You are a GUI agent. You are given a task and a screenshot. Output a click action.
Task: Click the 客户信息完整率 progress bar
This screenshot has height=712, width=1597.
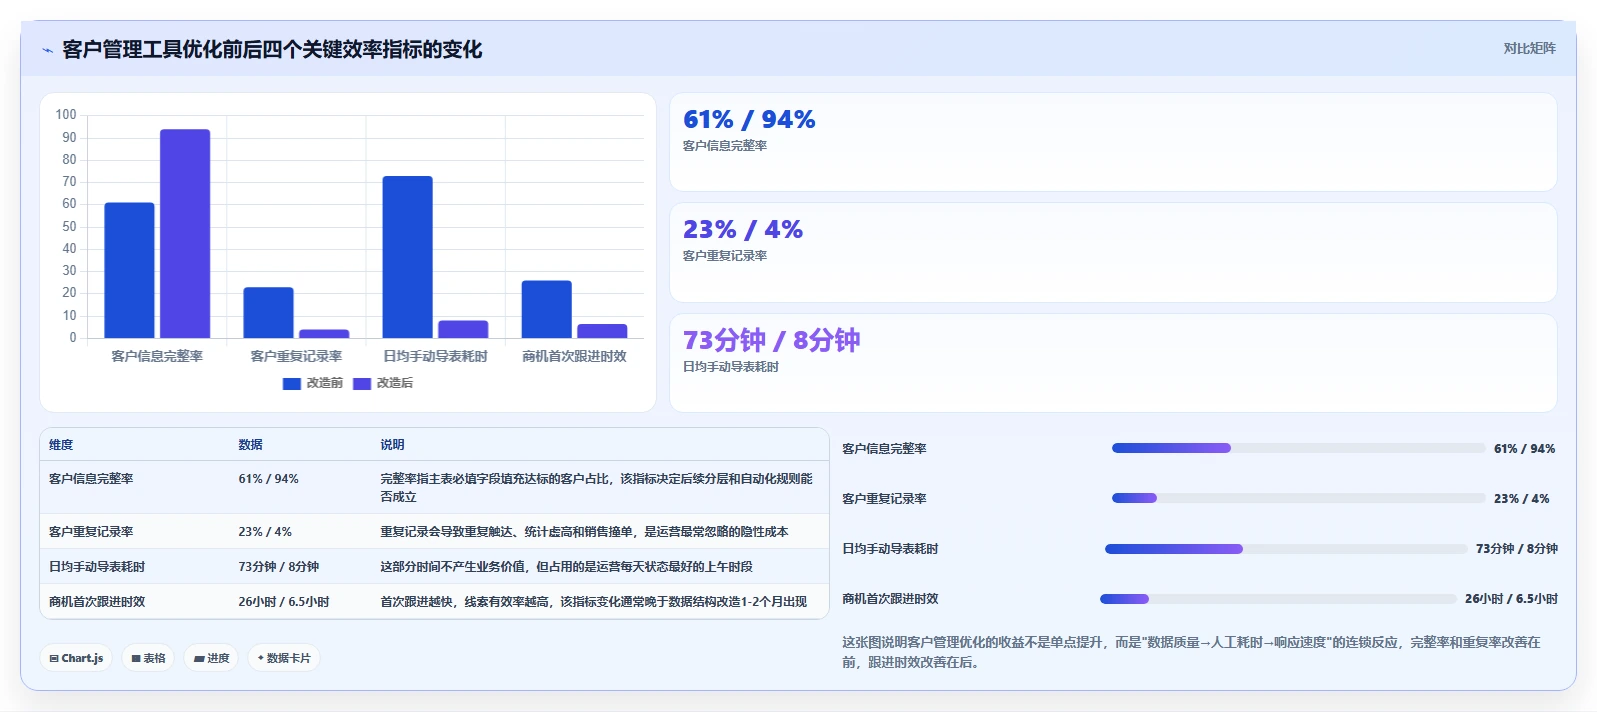click(x=1298, y=448)
